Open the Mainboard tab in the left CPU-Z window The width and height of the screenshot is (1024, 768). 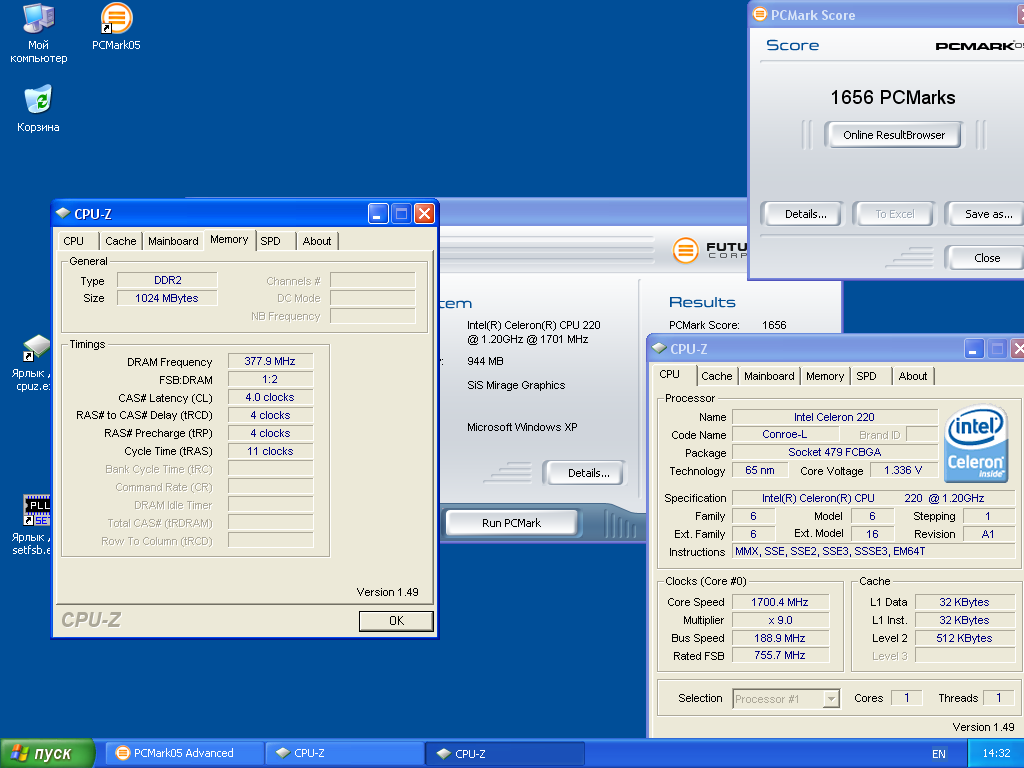(173, 241)
